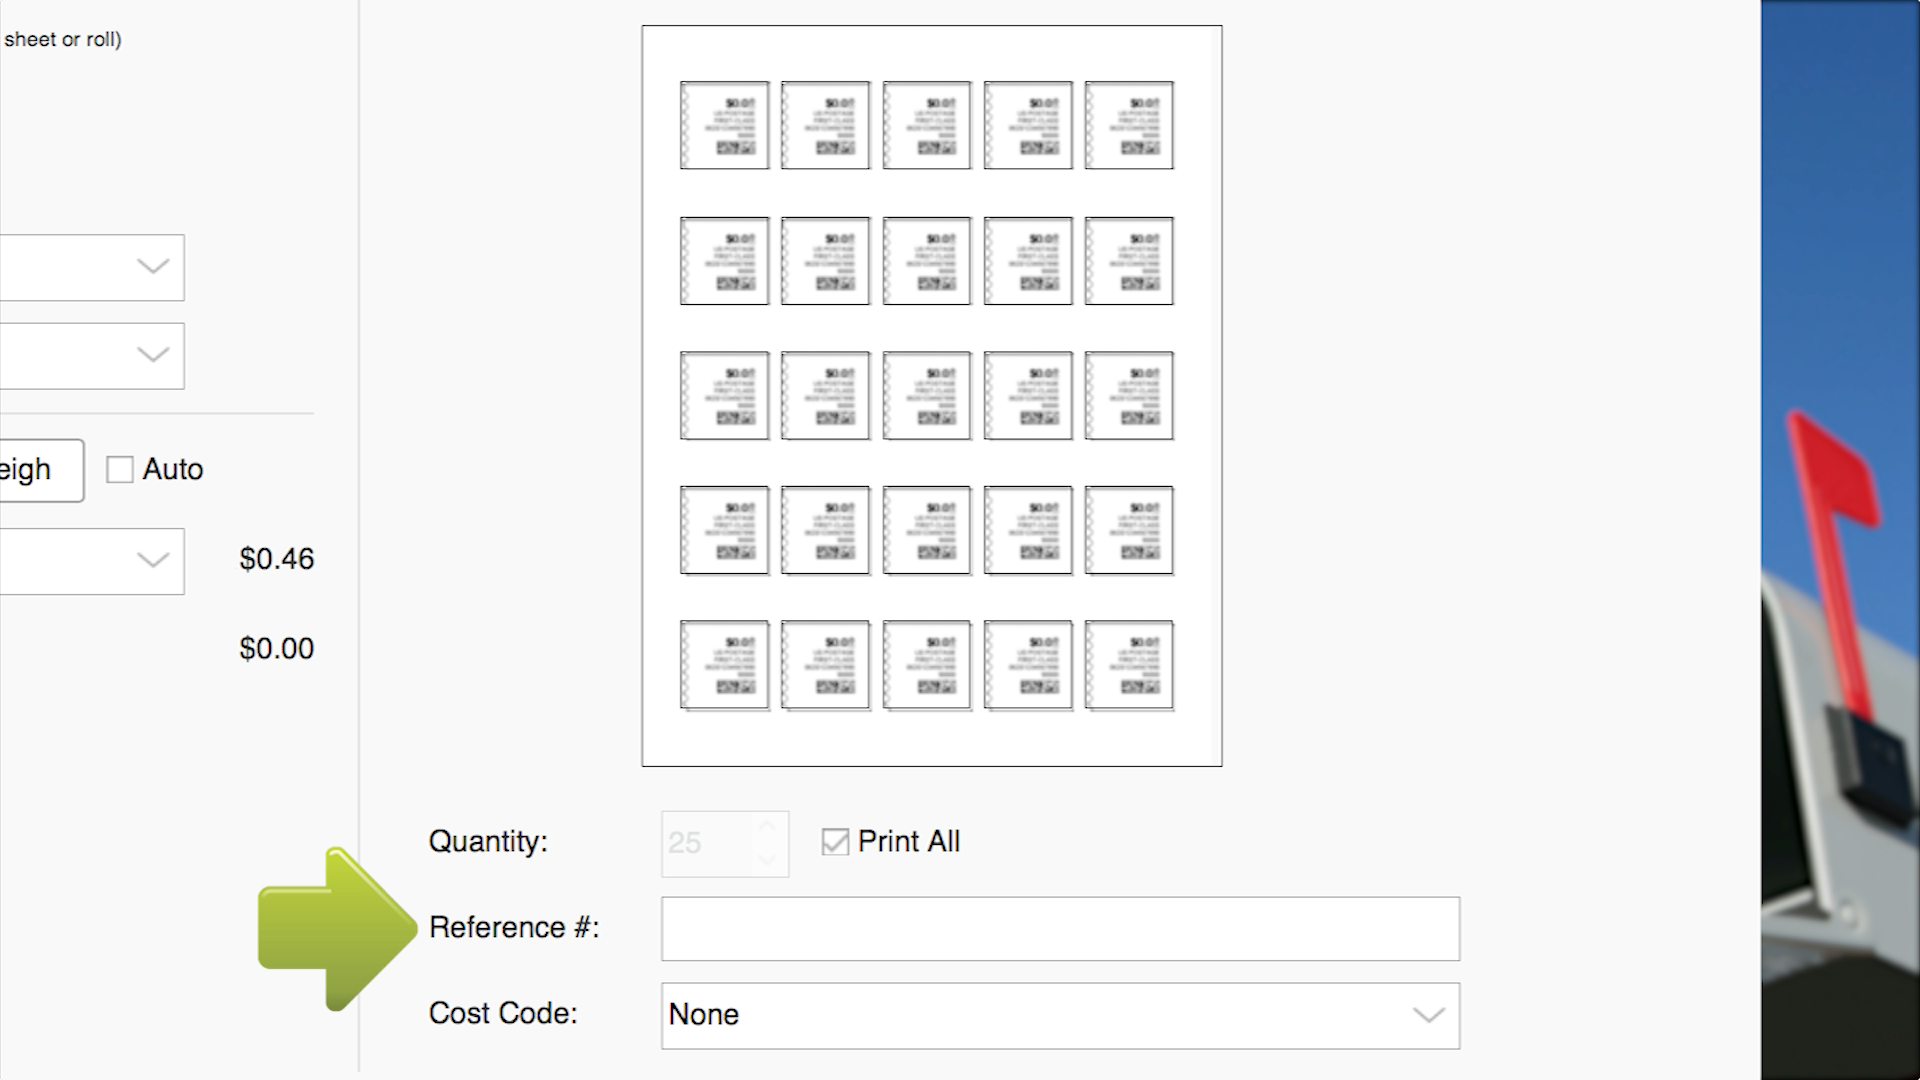
Task: Click the $0.46 postage amount
Action: click(x=277, y=559)
